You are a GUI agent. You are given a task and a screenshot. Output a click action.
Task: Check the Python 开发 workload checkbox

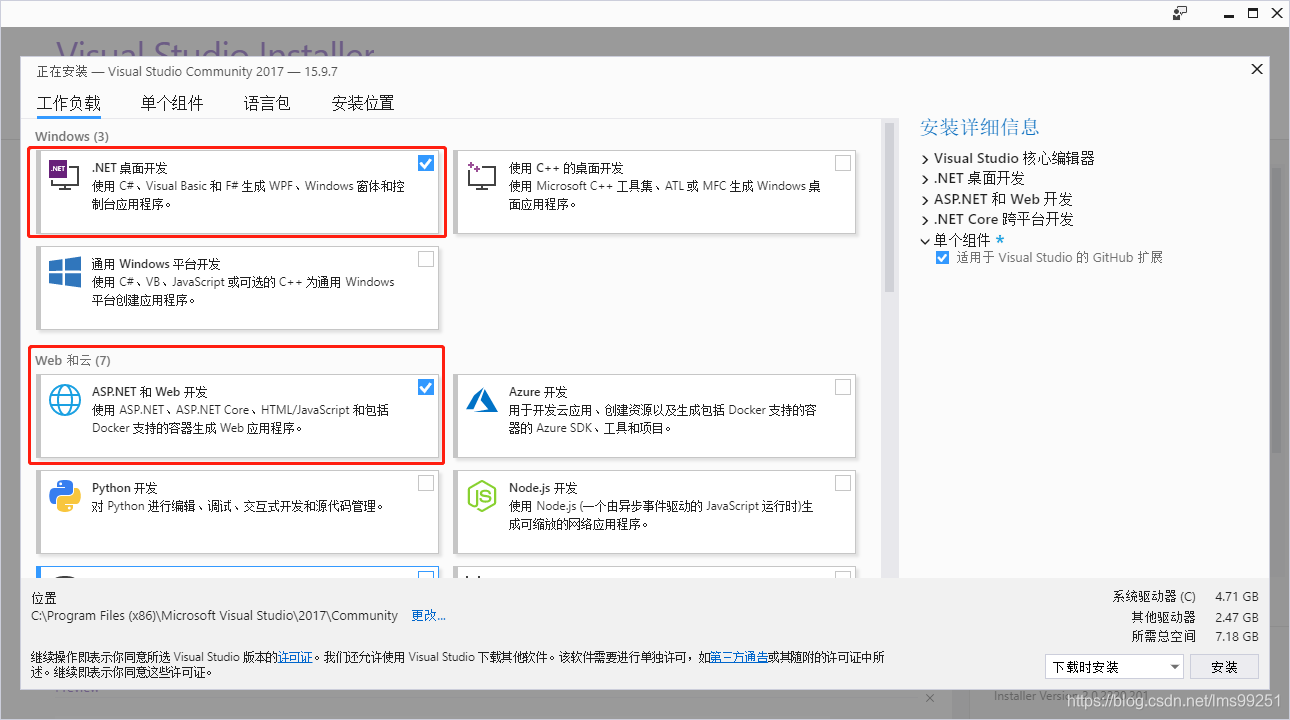pos(426,483)
